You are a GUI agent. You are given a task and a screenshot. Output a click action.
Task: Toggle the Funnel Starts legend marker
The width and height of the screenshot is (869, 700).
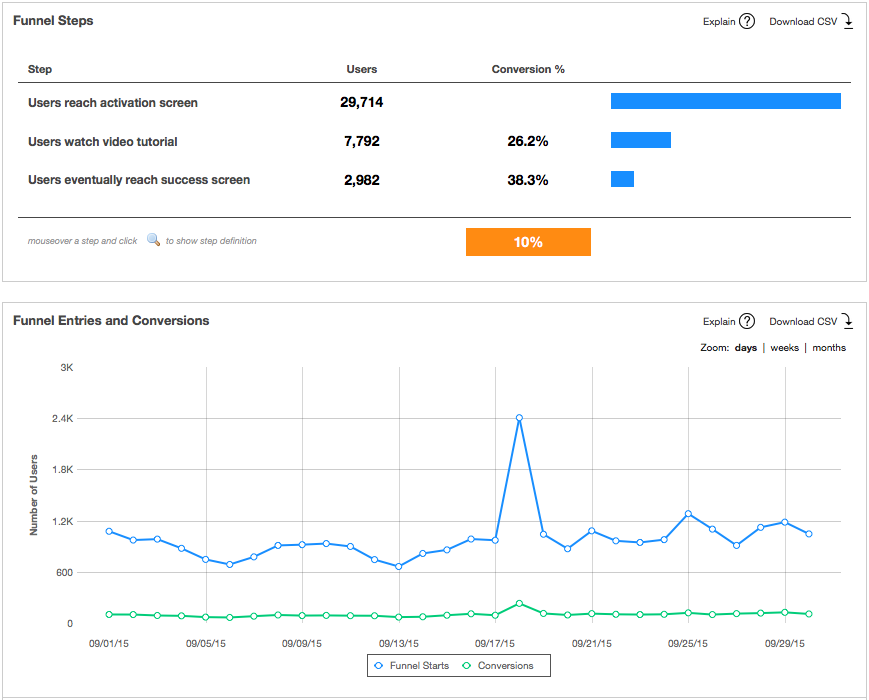click(x=377, y=665)
